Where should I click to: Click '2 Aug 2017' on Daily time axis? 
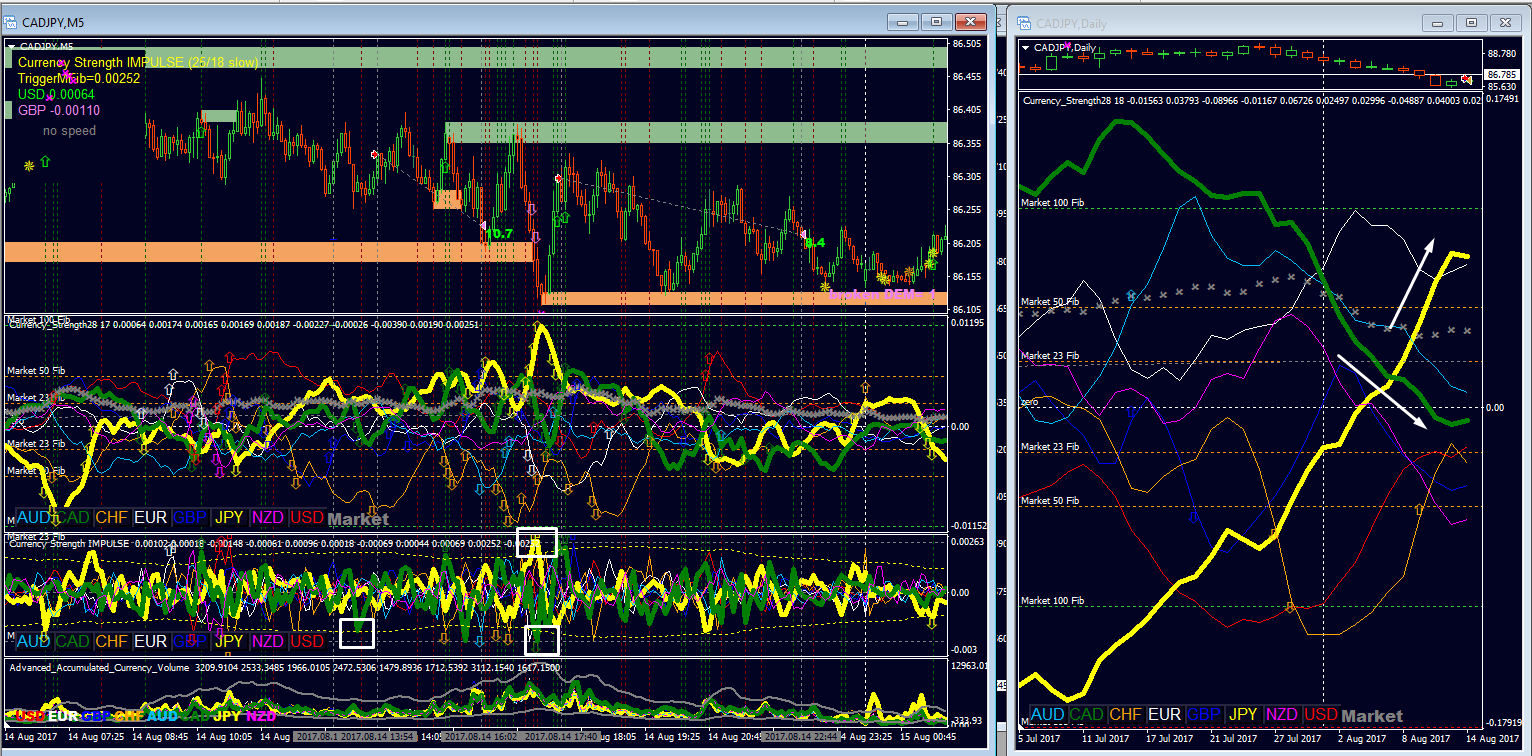tap(1364, 739)
